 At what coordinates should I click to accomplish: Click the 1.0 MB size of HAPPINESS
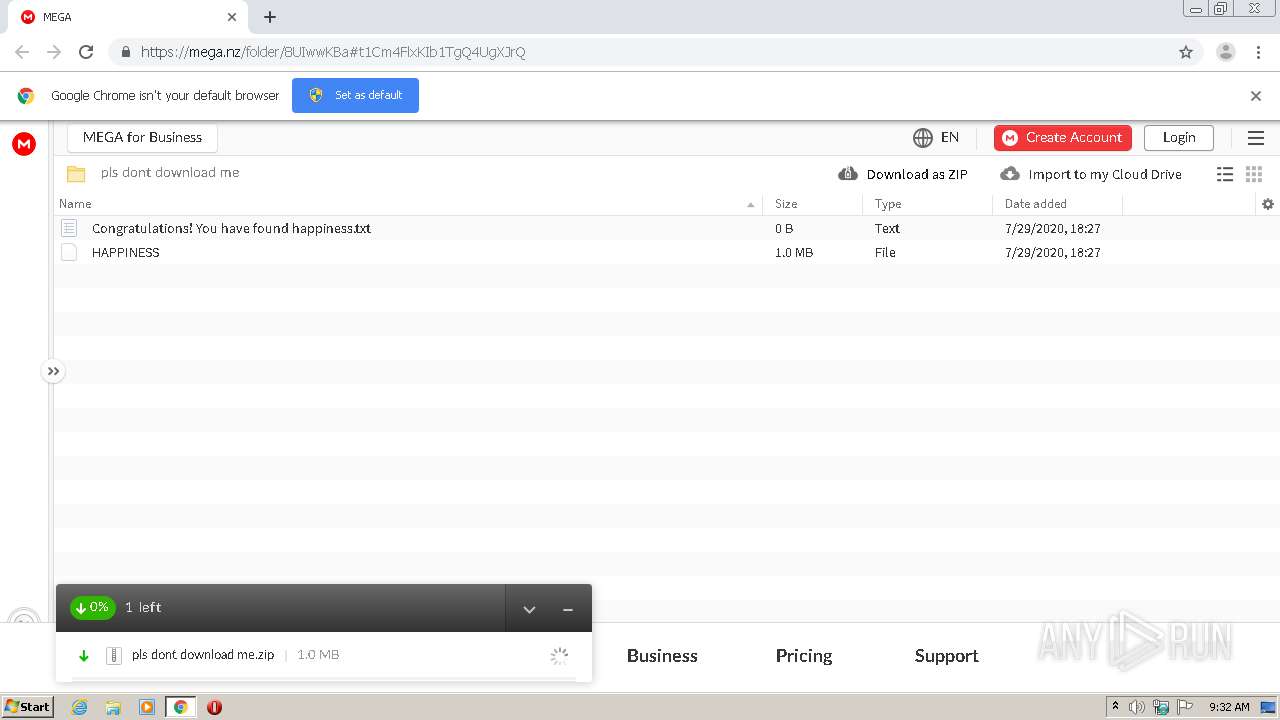pyautogui.click(x=794, y=252)
